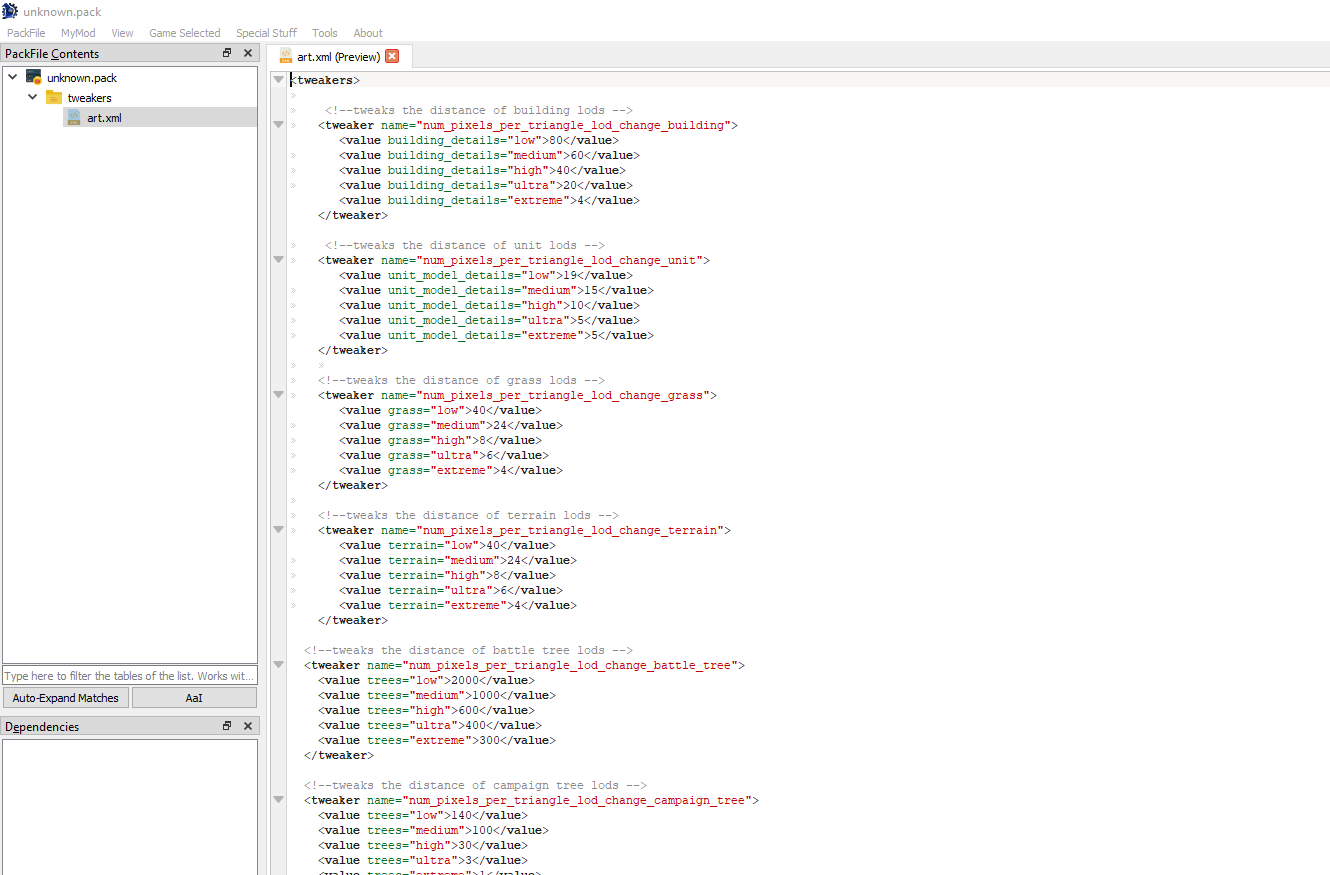Open the Tools menu
The height and width of the screenshot is (875, 1330).
coord(325,33)
